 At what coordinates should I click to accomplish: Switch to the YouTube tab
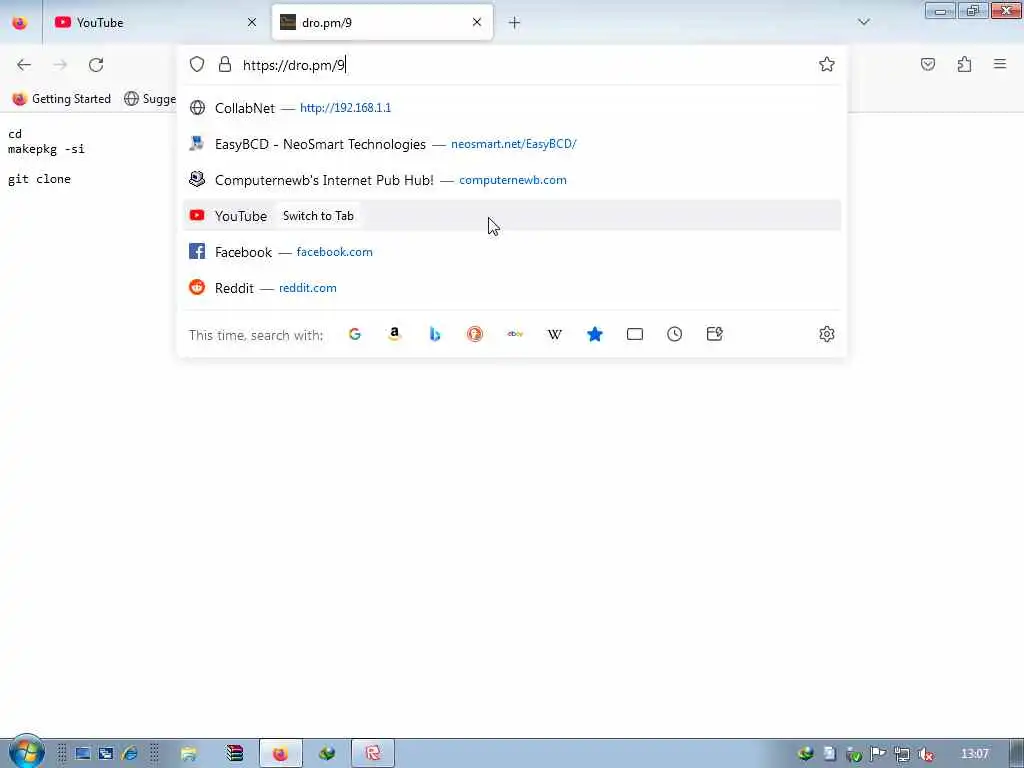tap(155, 22)
